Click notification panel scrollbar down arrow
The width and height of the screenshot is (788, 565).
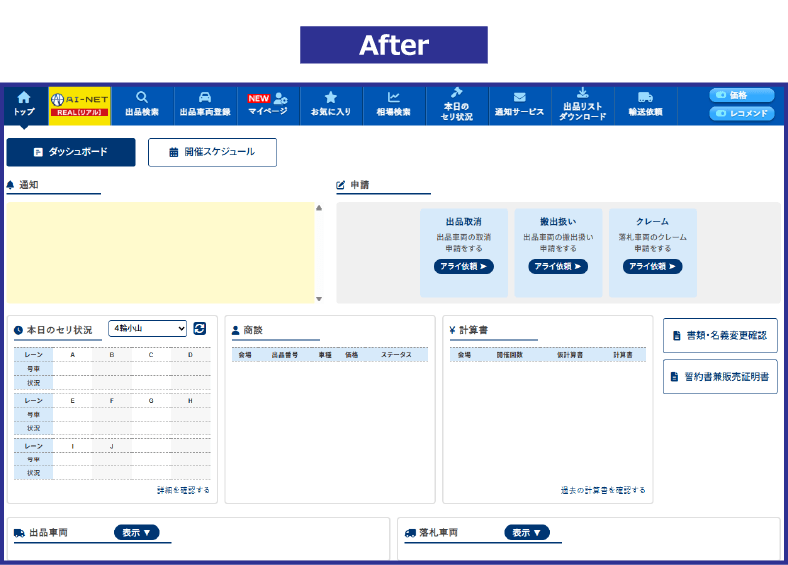(319, 298)
